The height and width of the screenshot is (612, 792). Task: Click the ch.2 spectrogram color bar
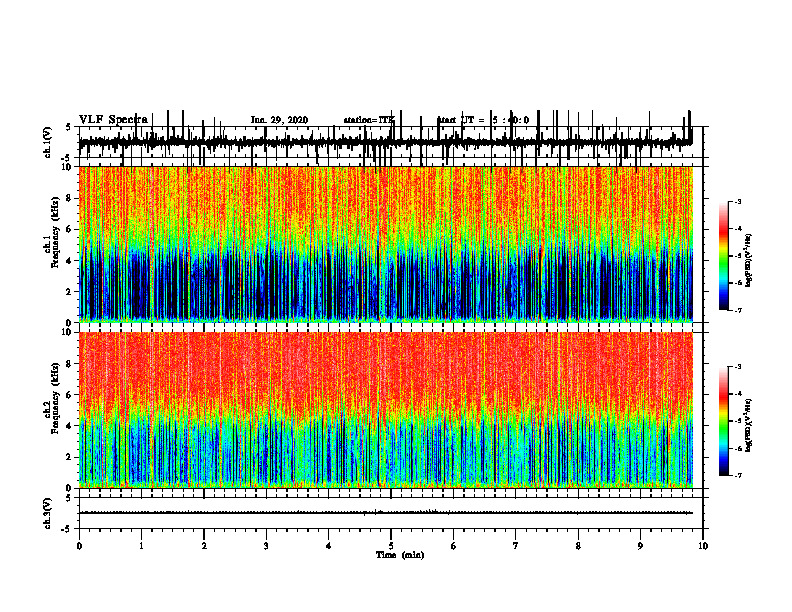723,421
